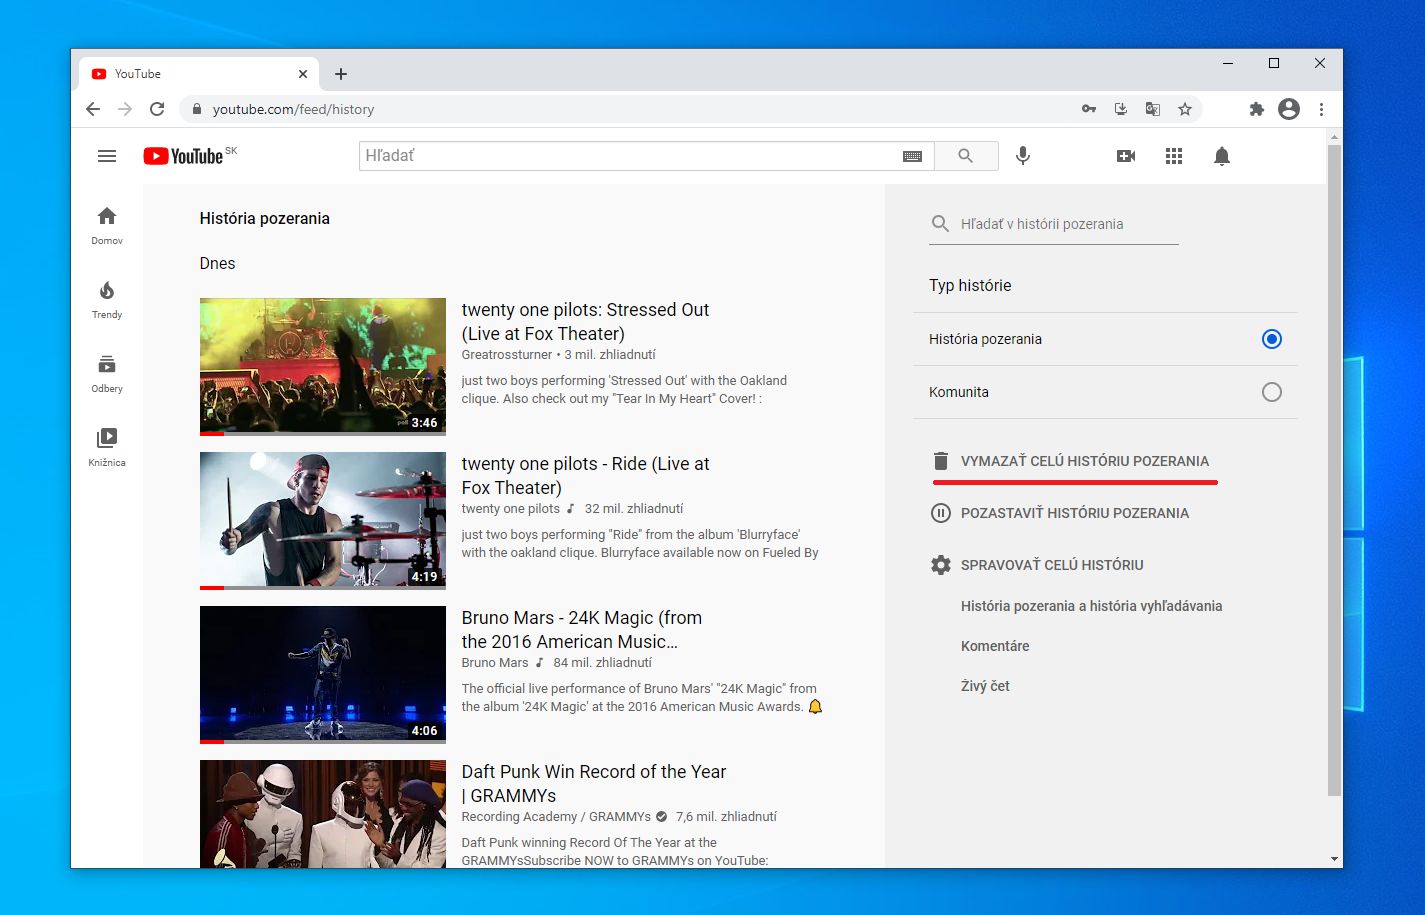Screen dimensions: 1425x915
Task: Open the Stressed Out video thumbnail
Action: click(x=323, y=367)
